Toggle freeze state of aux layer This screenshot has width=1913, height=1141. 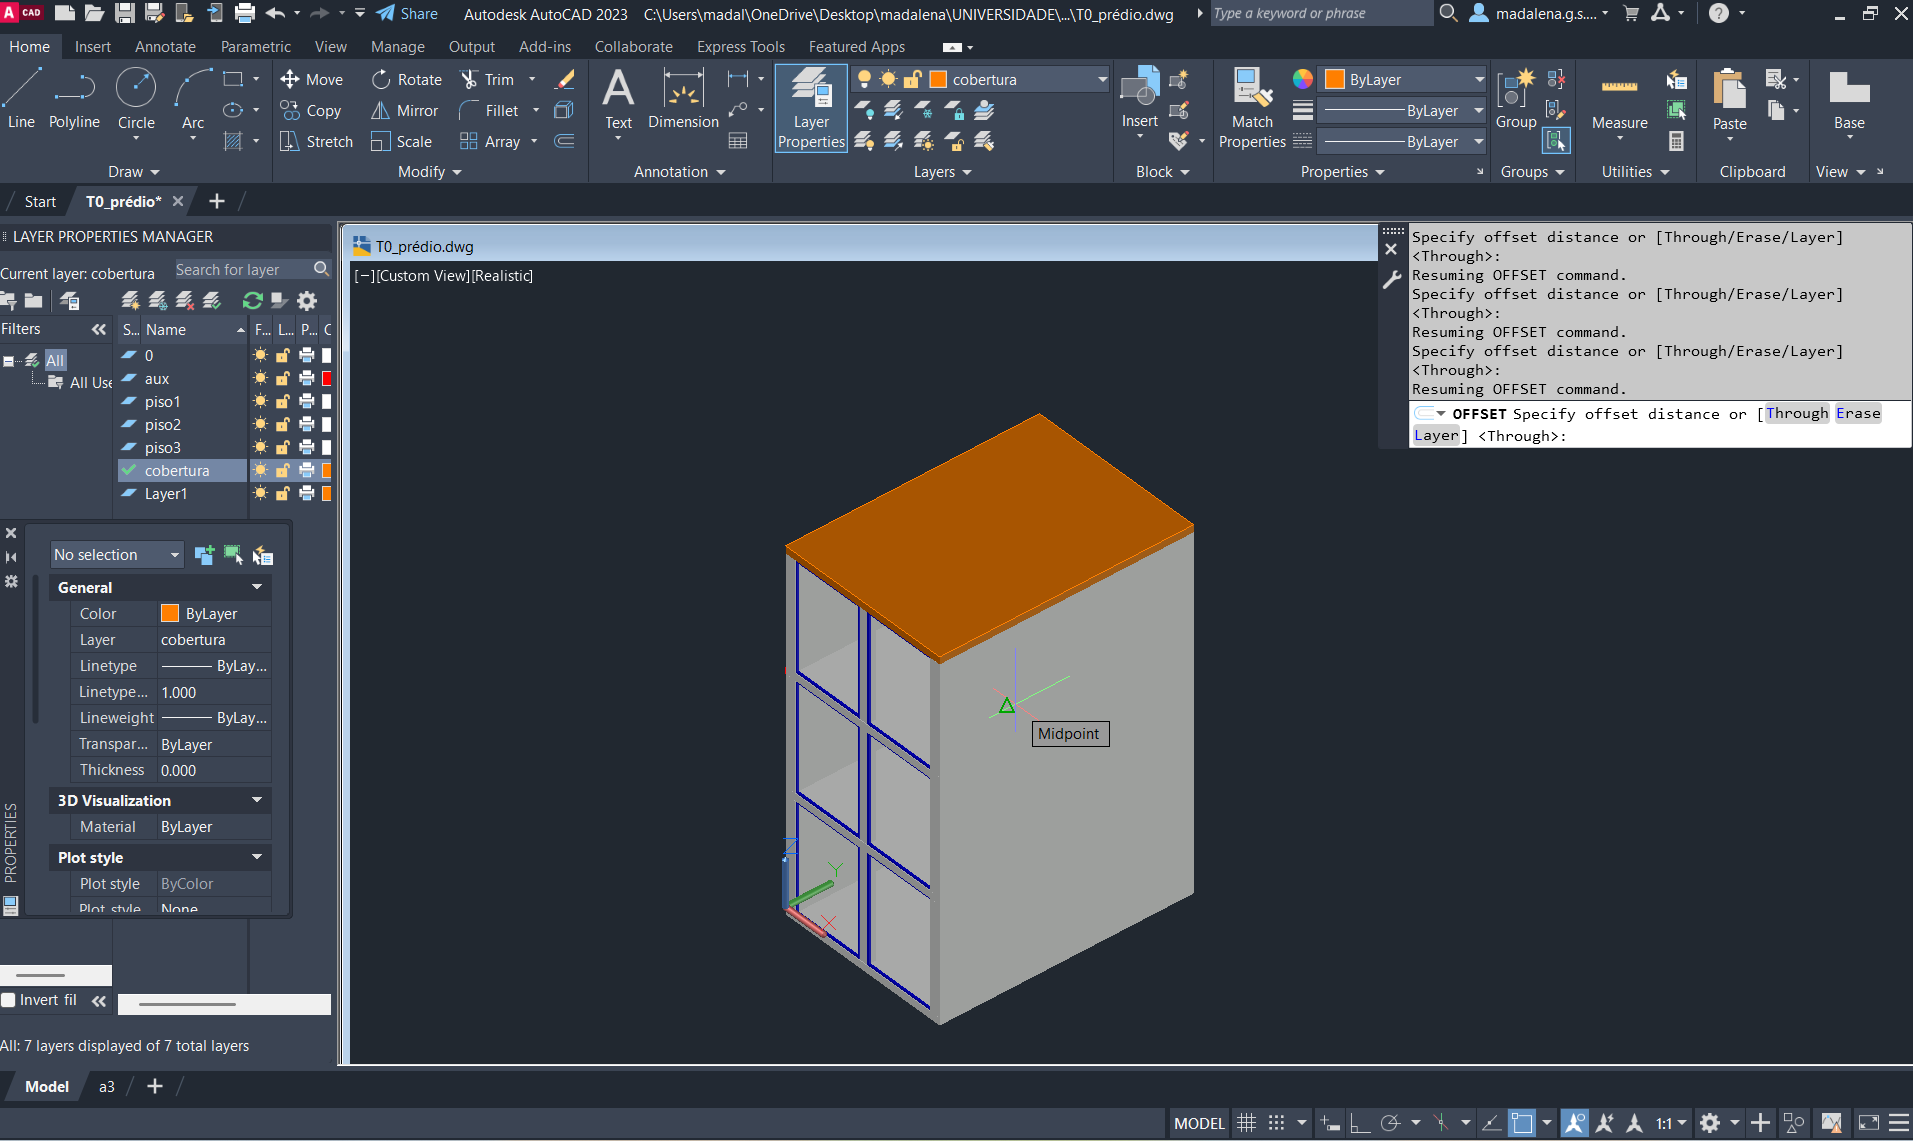tap(260, 379)
